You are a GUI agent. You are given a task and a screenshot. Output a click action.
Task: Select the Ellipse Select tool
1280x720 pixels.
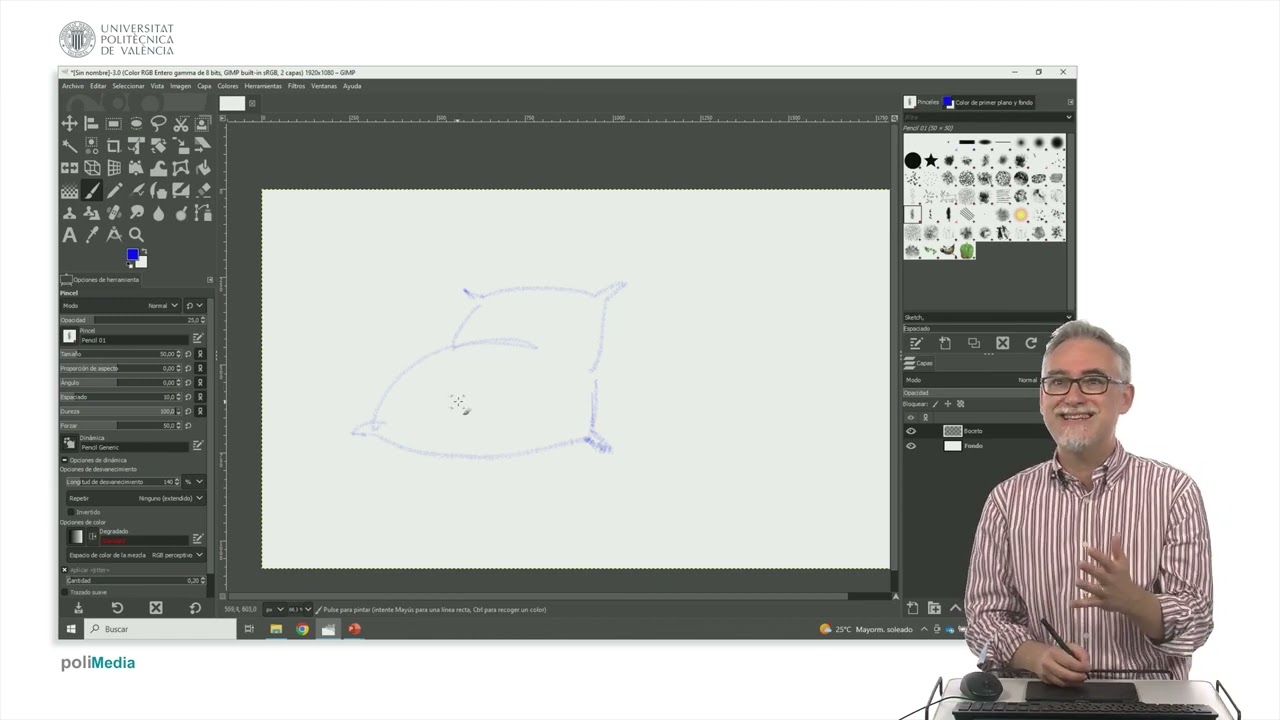136,124
